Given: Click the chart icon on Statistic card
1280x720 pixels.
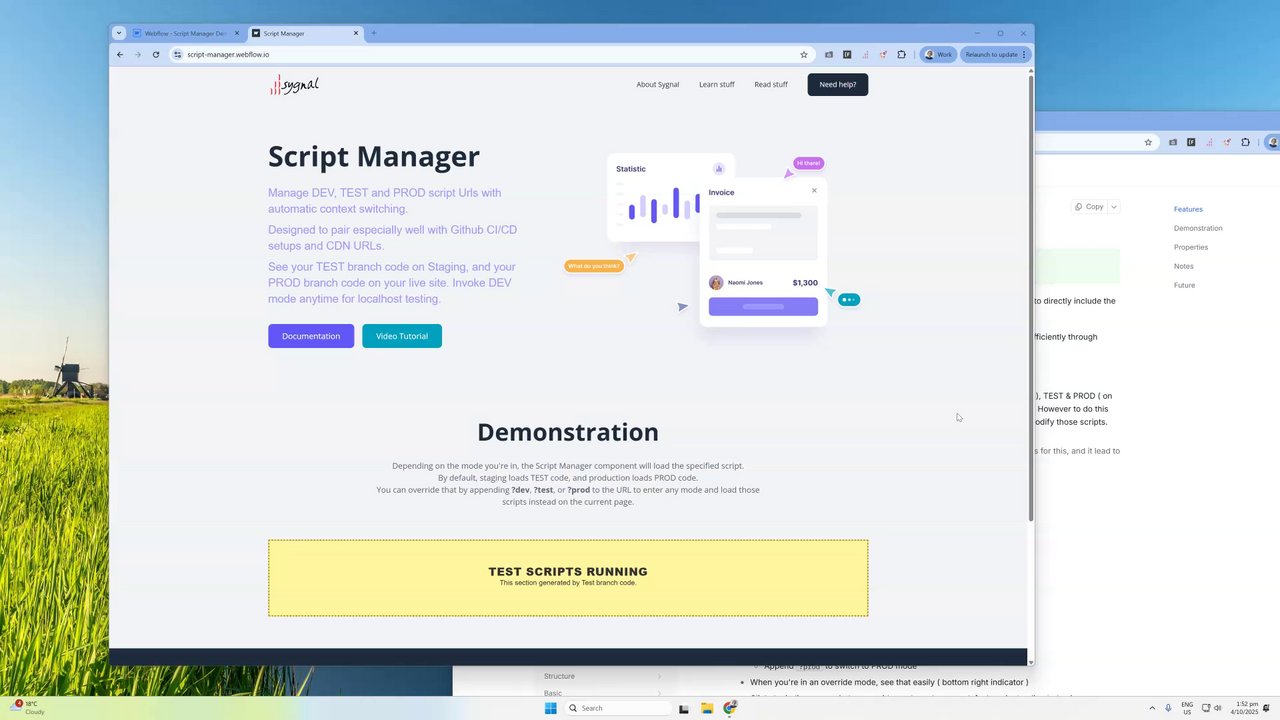Looking at the screenshot, I should pyautogui.click(x=718, y=169).
